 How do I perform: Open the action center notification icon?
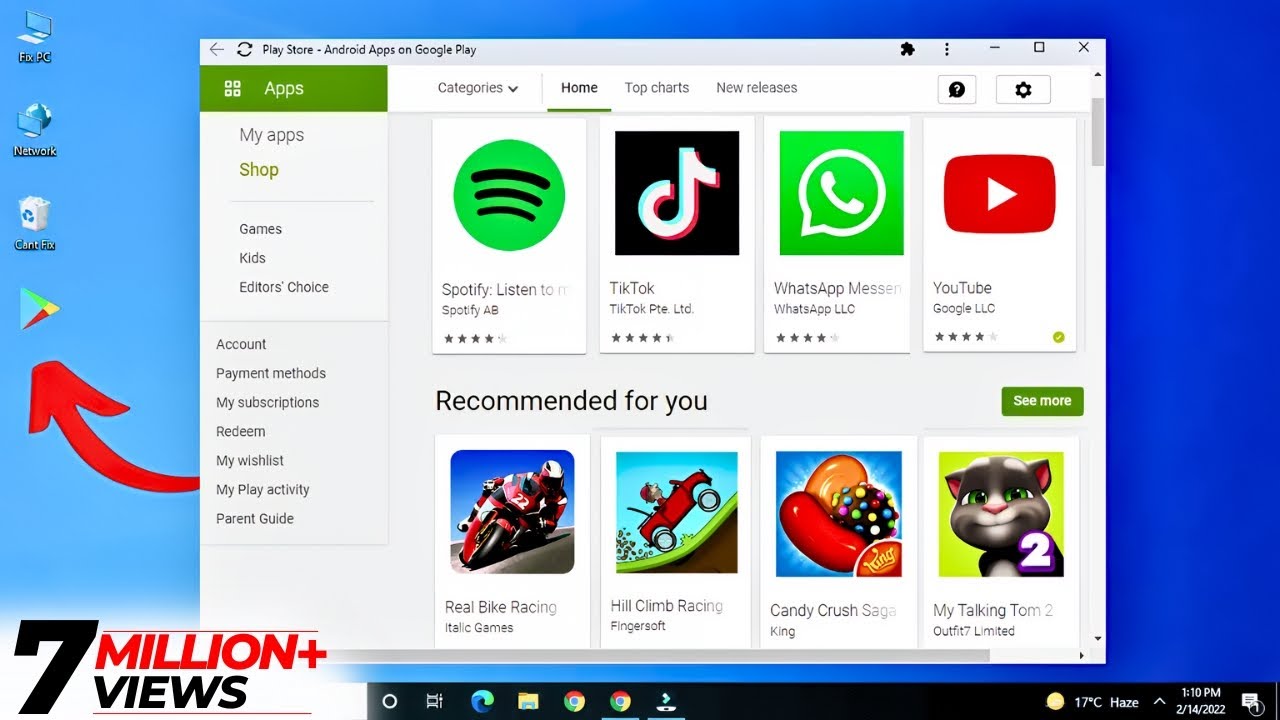point(1249,701)
